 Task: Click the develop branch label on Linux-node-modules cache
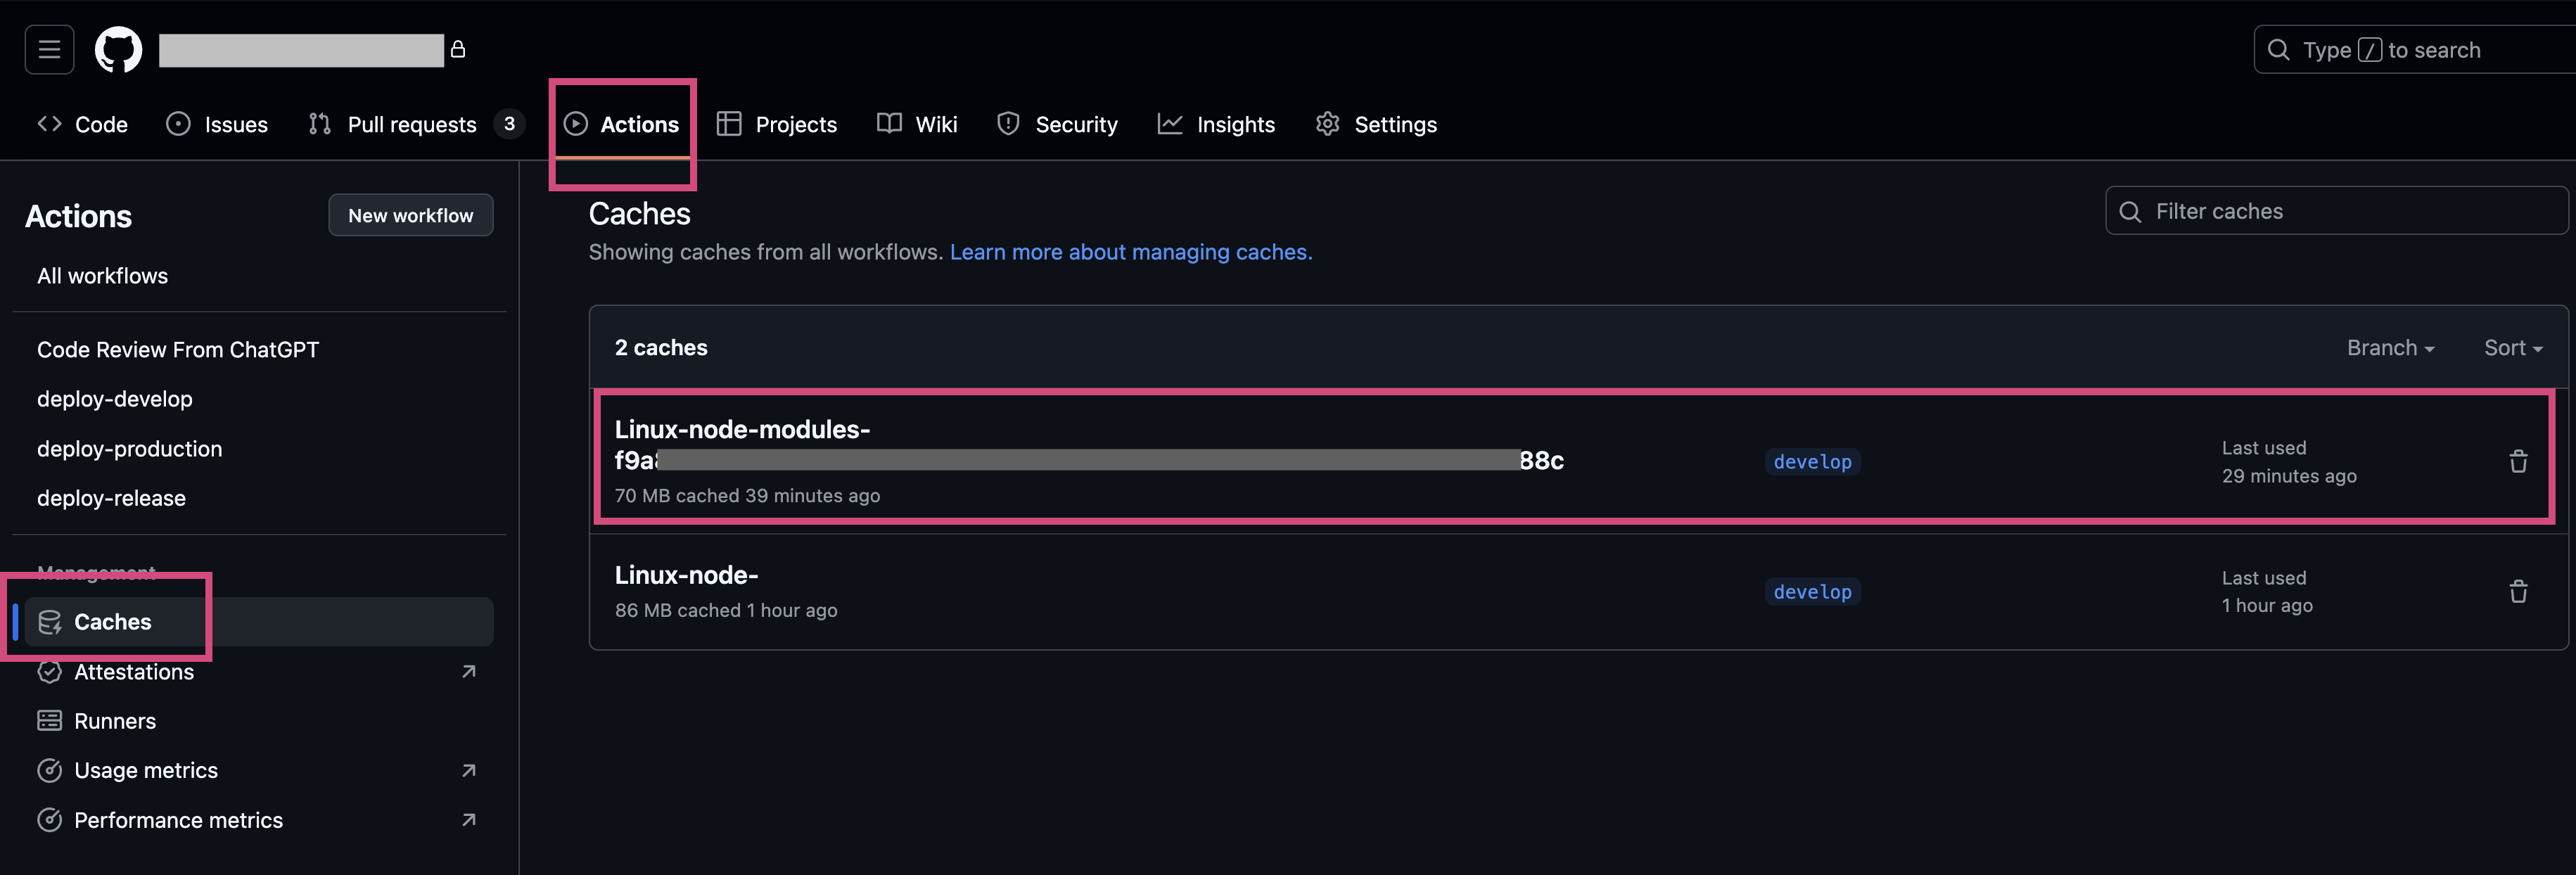click(x=1812, y=461)
